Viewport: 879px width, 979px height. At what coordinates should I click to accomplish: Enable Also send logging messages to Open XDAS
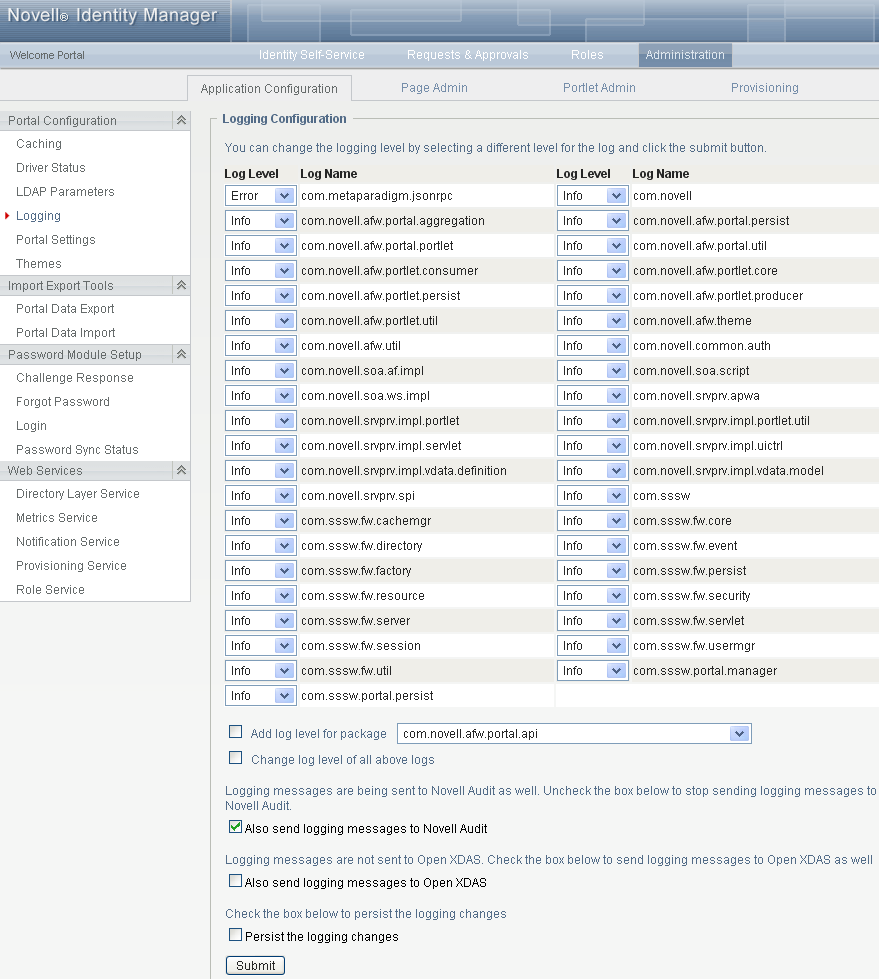[235, 881]
